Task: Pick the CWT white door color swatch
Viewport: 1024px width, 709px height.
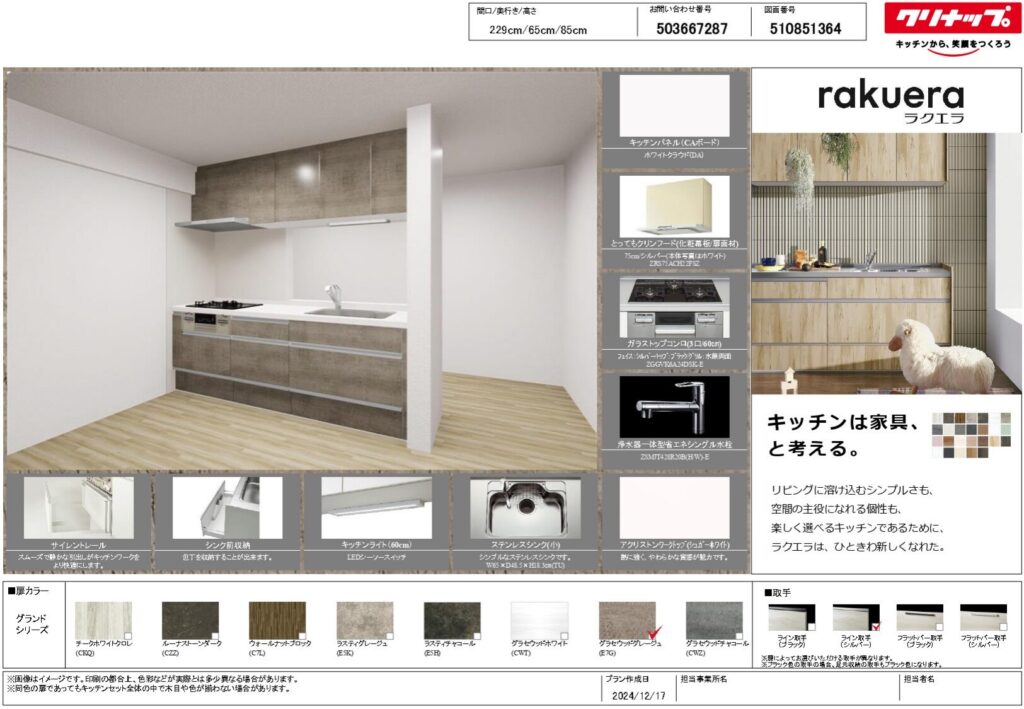Action: coord(539,620)
